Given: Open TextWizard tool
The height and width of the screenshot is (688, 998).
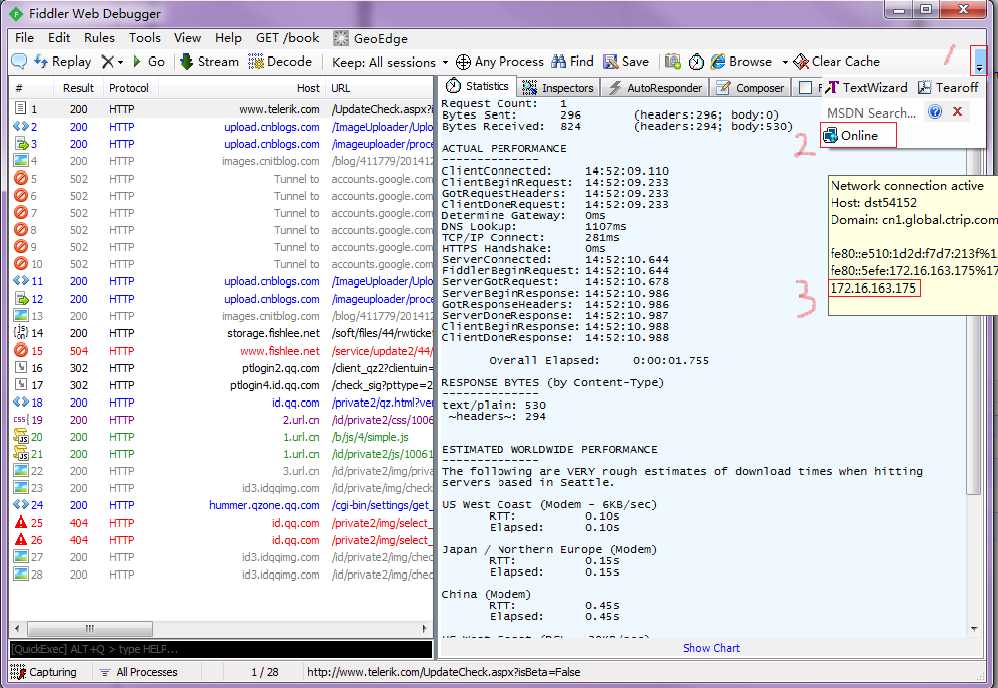Looking at the screenshot, I should click(x=866, y=87).
